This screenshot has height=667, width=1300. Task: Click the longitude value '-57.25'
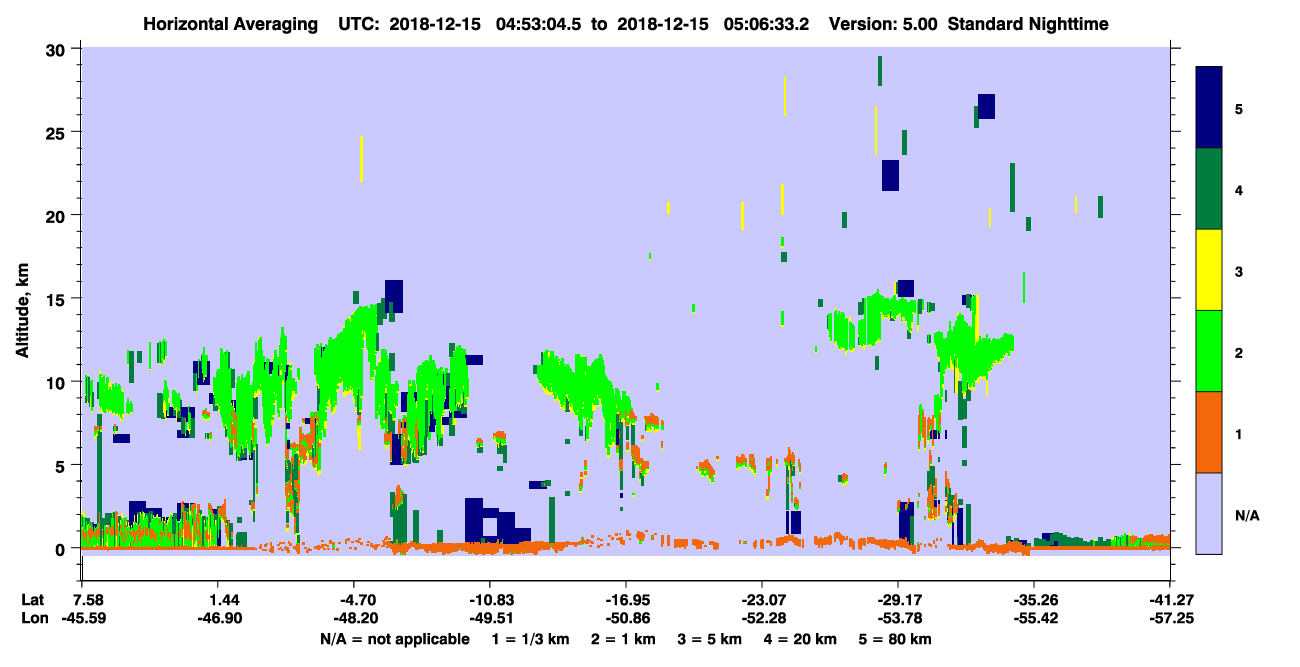point(1170,619)
